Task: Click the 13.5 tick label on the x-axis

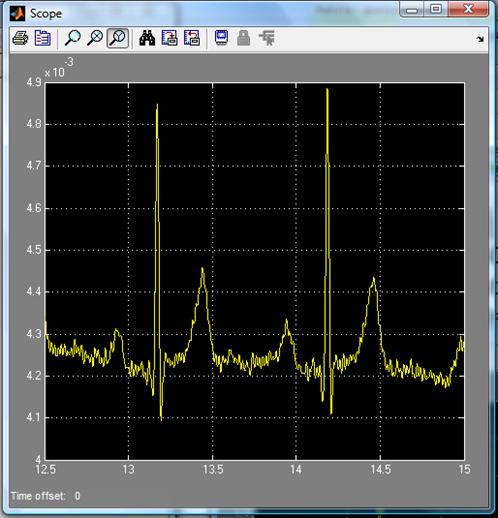Action: (x=213, y=469)
